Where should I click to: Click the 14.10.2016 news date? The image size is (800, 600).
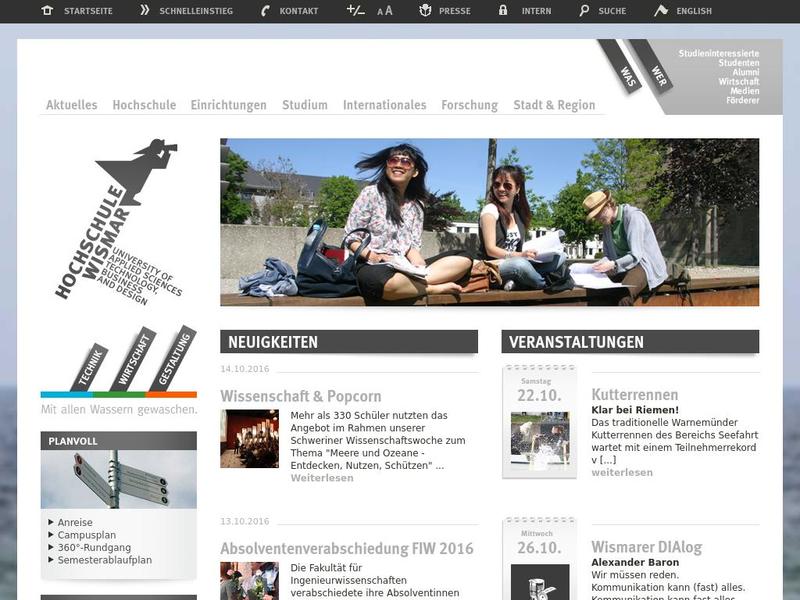coord(245,369)
